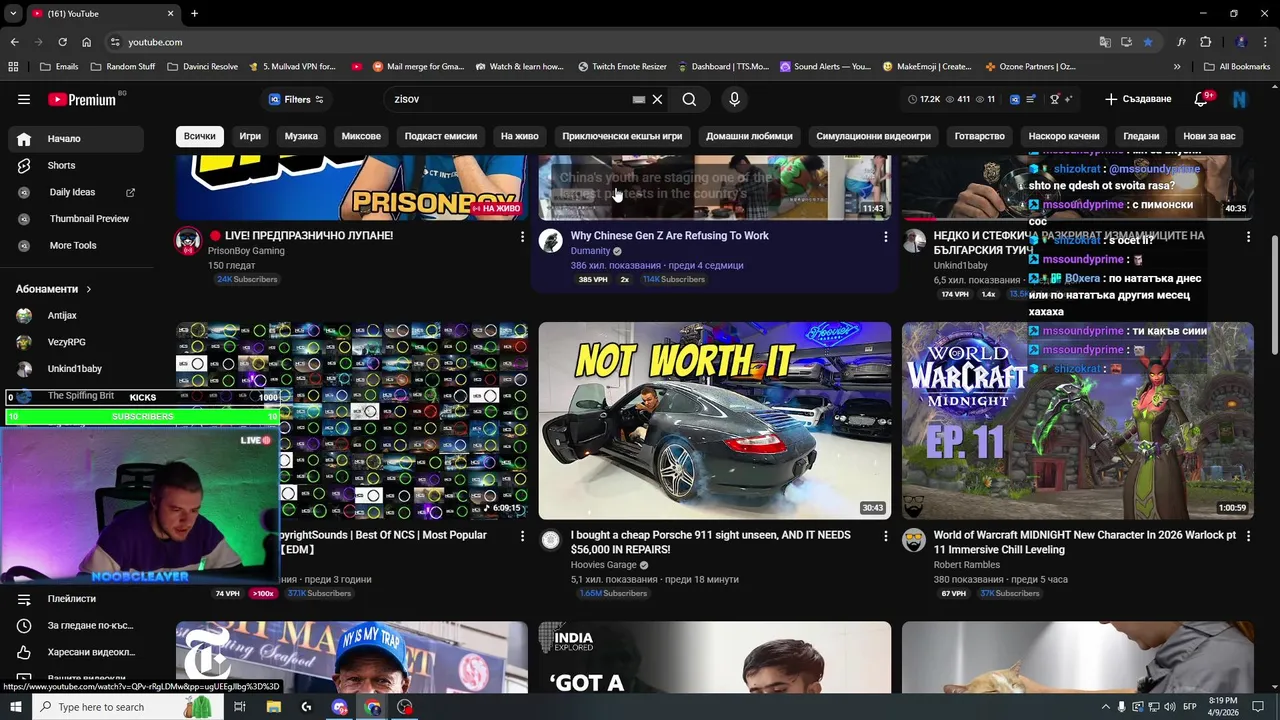The image size is (1280, 720).
Task: Open the Robert Rambles channel link
Action: (x=967, y=565)
